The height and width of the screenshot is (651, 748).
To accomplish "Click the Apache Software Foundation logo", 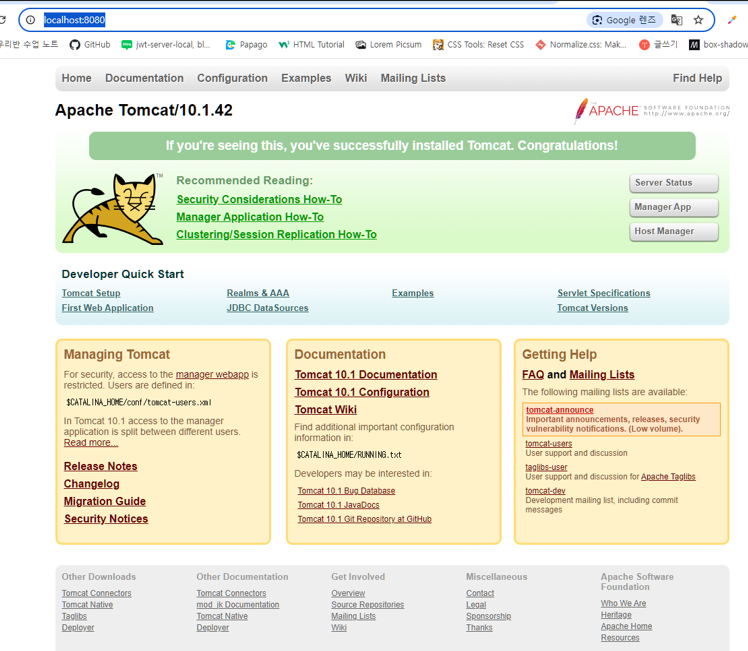I will tap(652, 111).
